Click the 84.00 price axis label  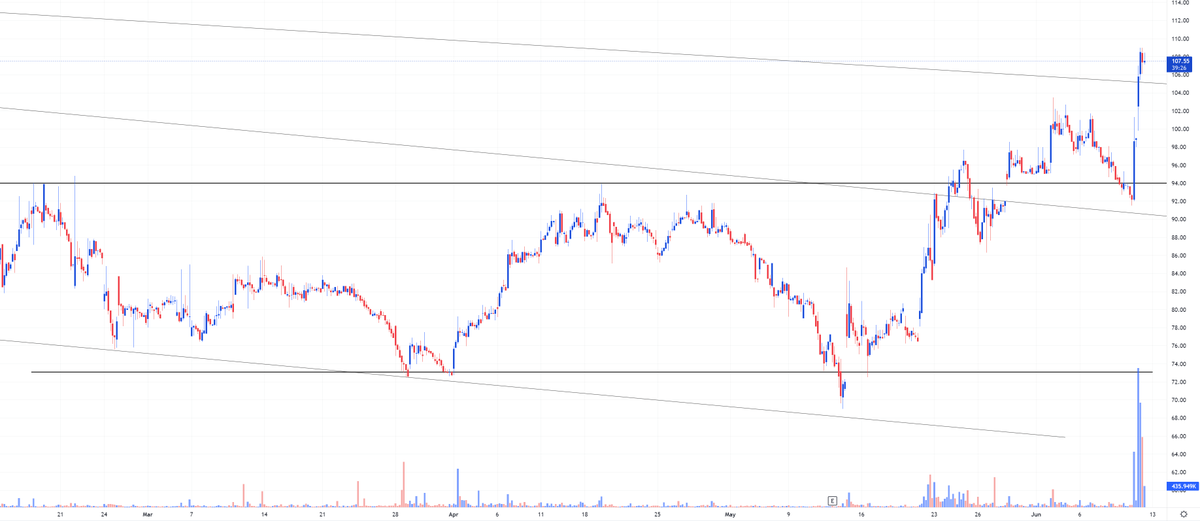tap(1177, 273)
